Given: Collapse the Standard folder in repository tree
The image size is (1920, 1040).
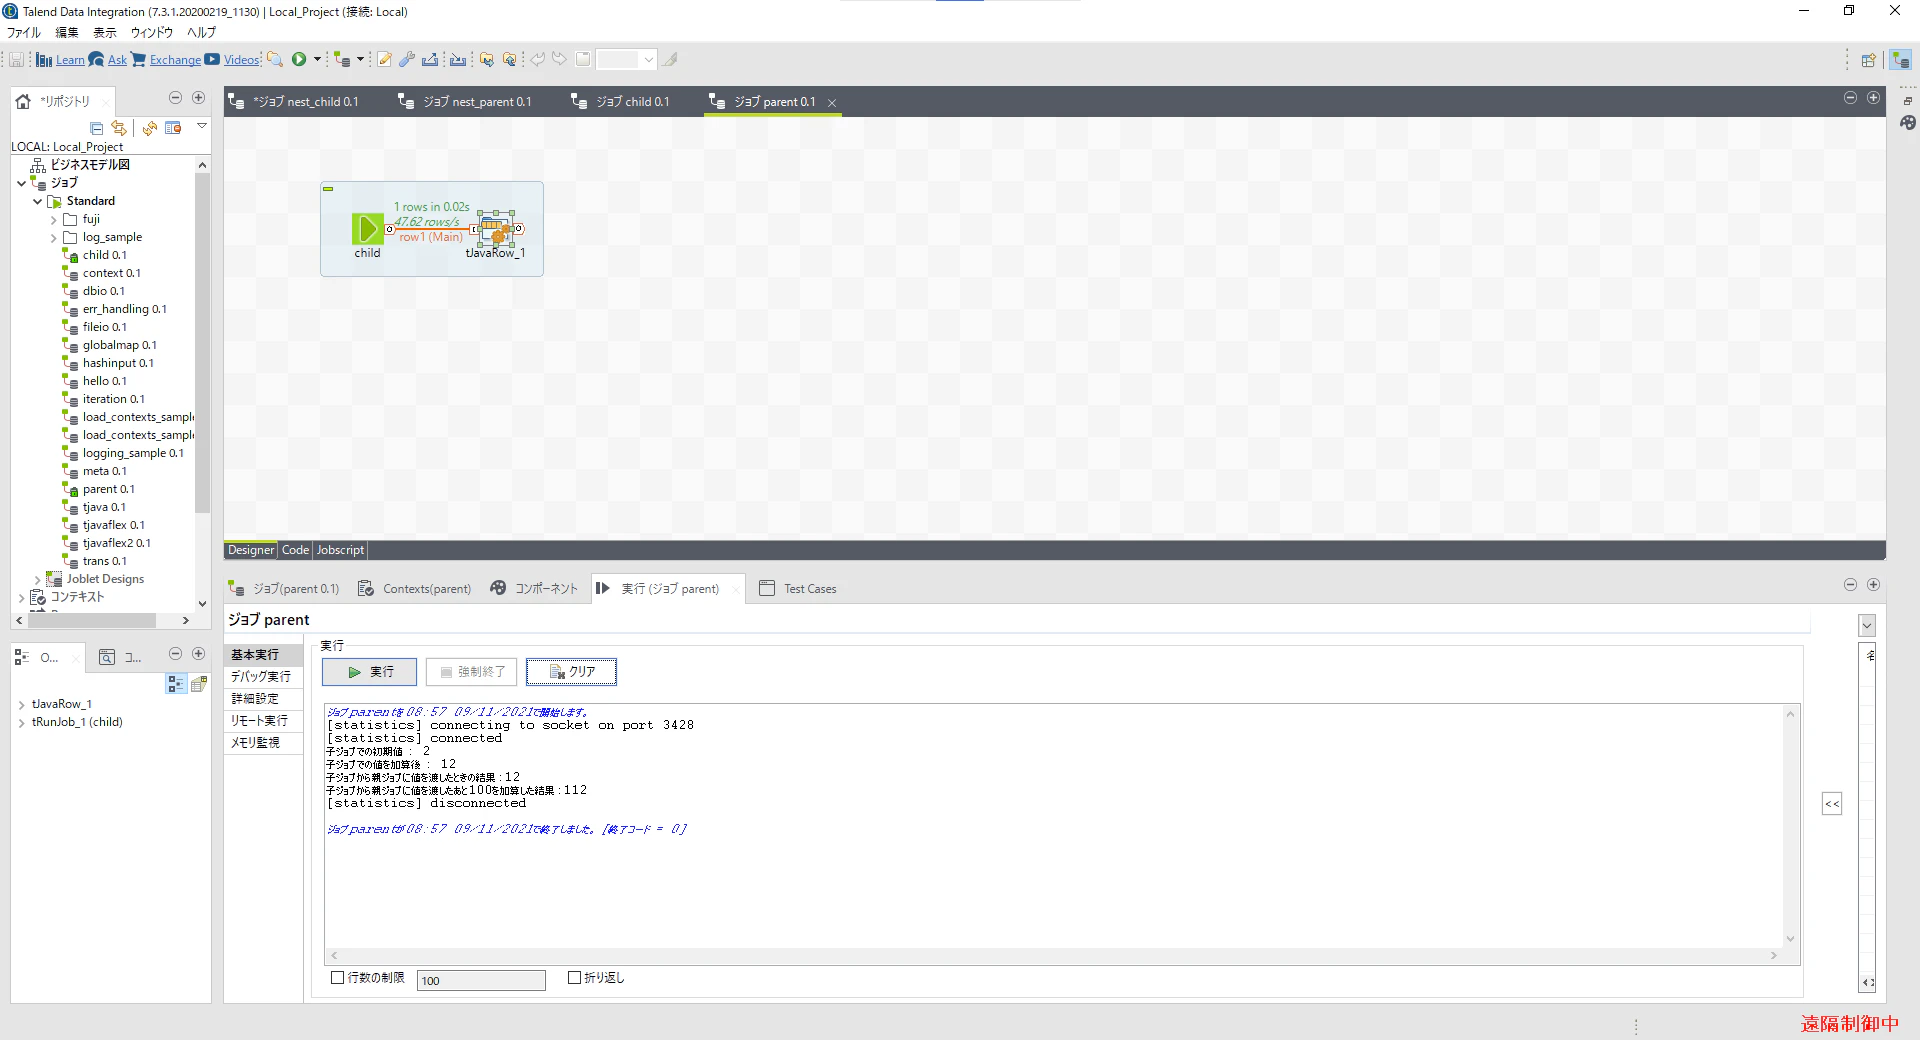Looking at the screenshot, I should coord(38,201).
